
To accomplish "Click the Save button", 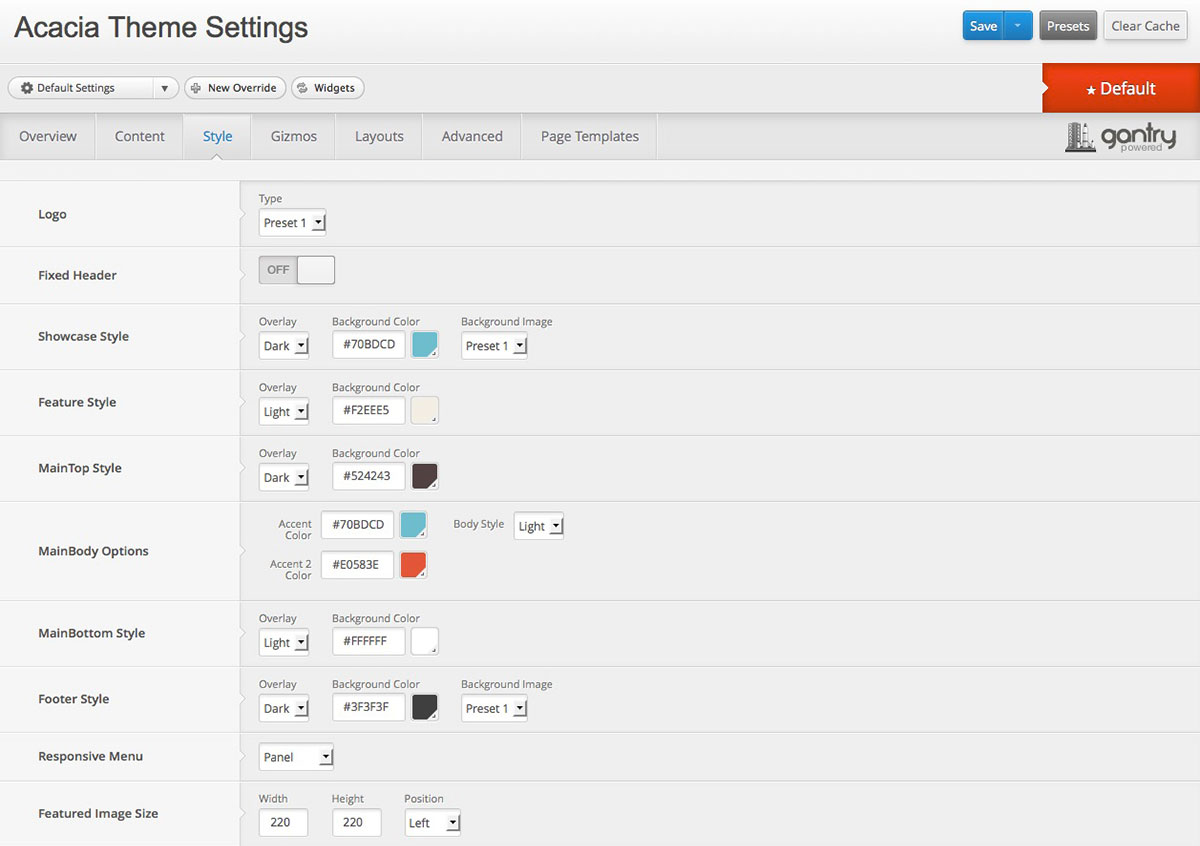I will [984, 26].
